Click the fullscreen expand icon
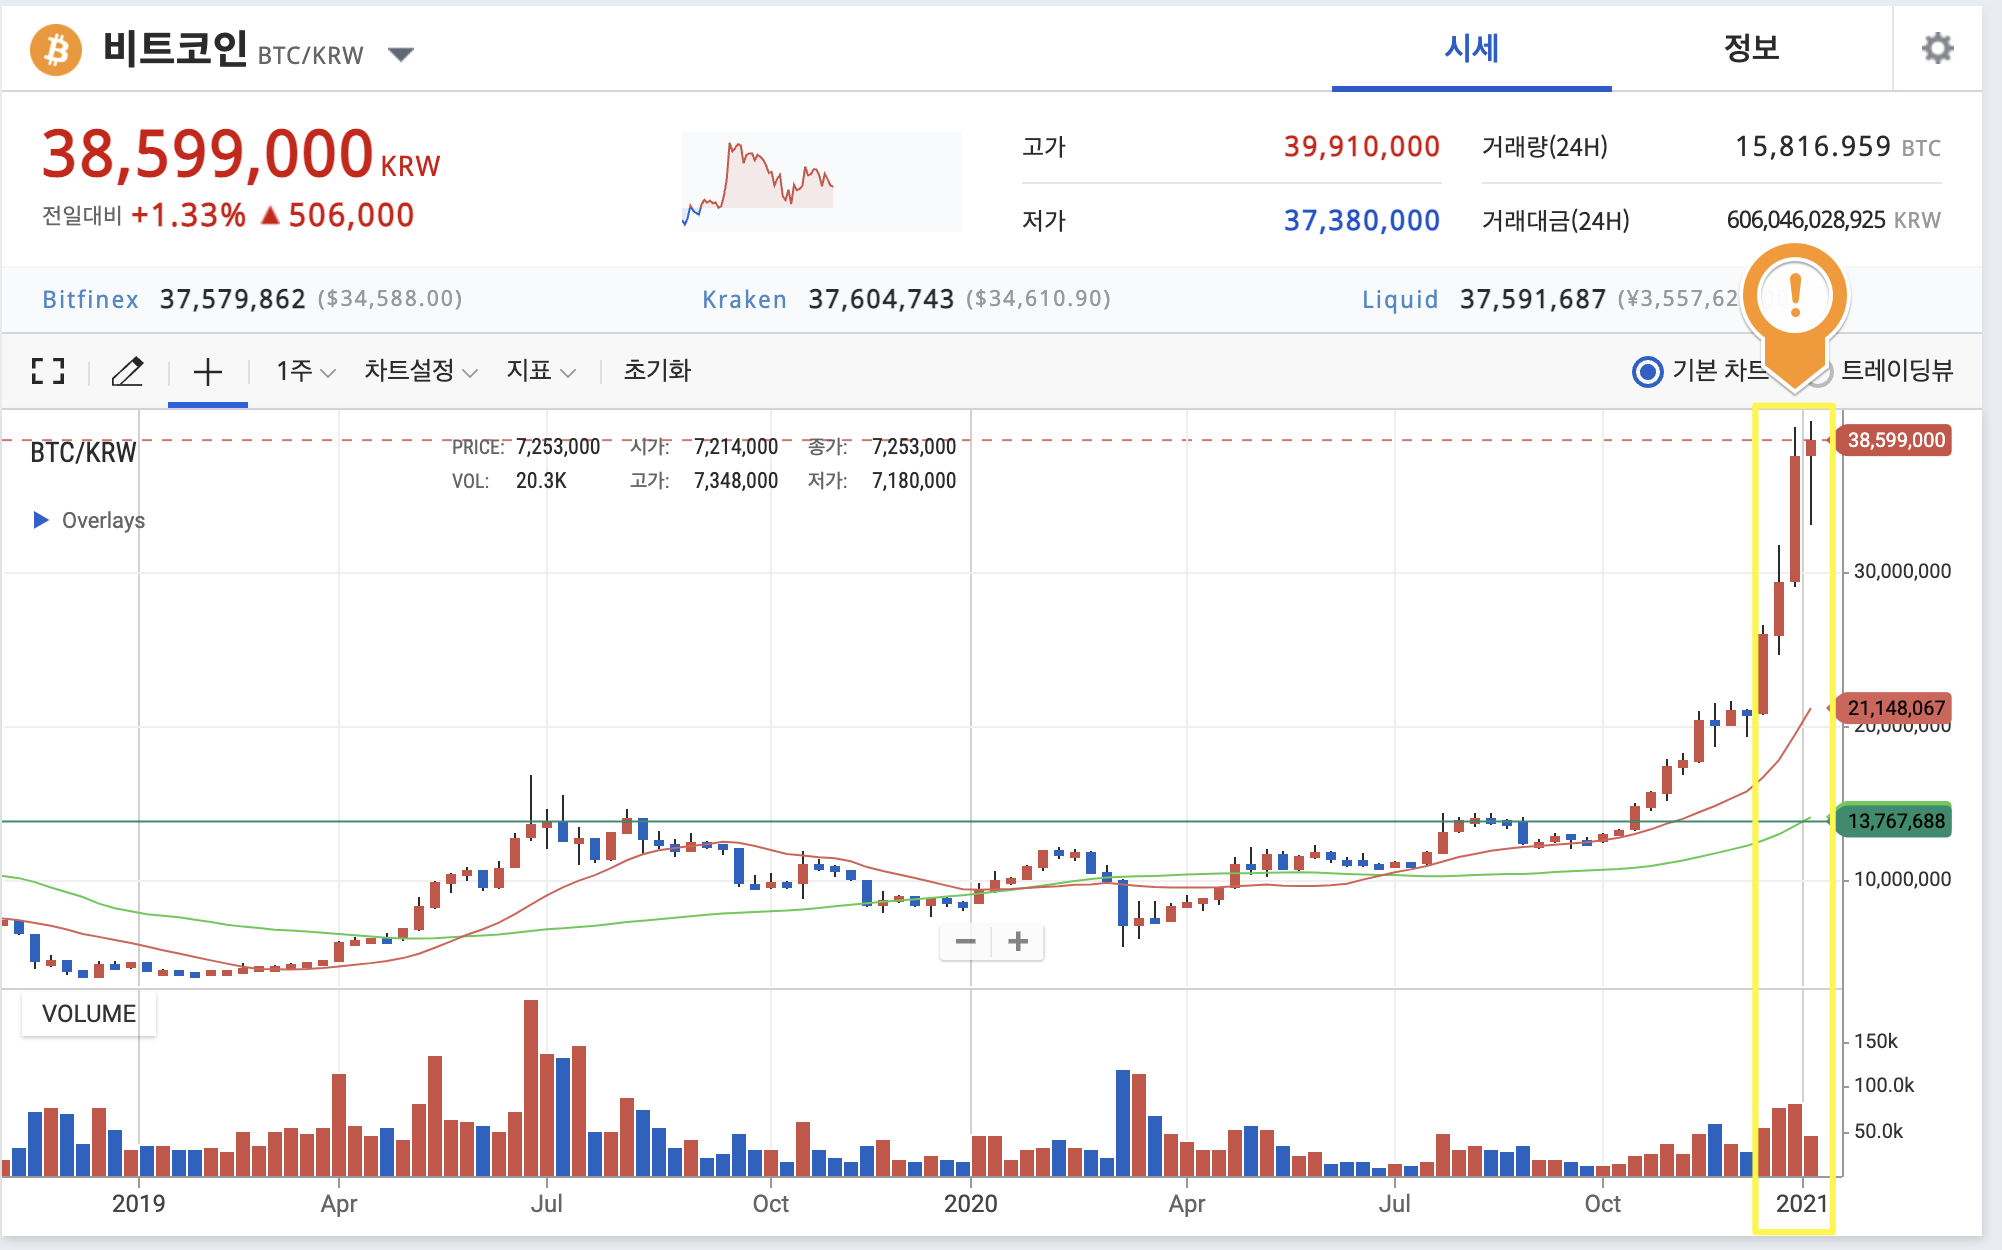The width and height of the screenshot is (2002, 1250). (47, 372)
